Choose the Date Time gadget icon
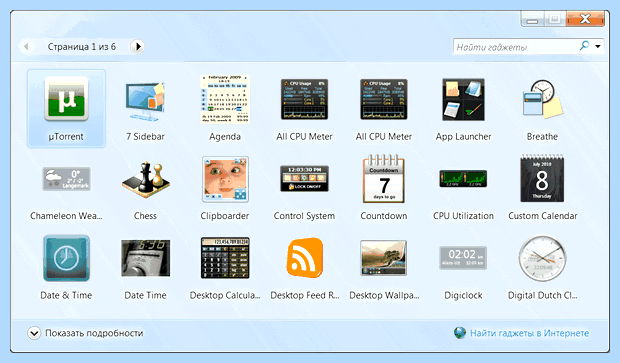620x363 pixels. click(x=146, y=258)
